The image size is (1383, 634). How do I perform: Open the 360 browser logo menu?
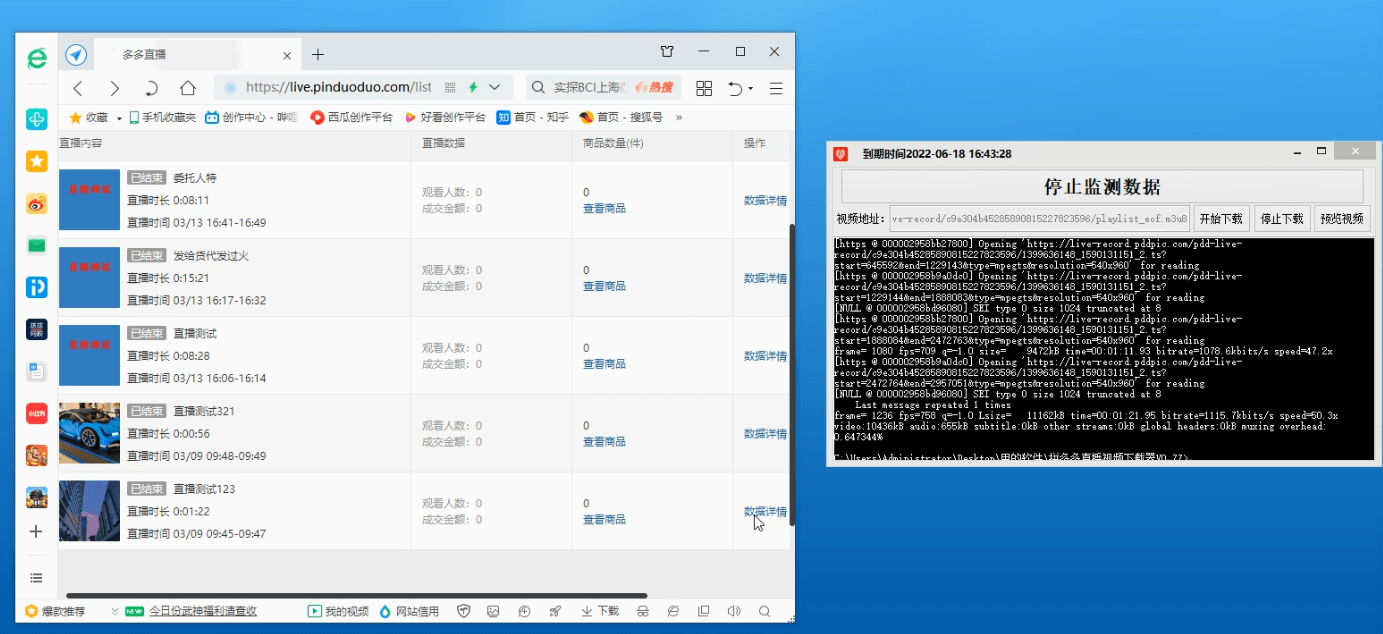[x=37, y=58]
